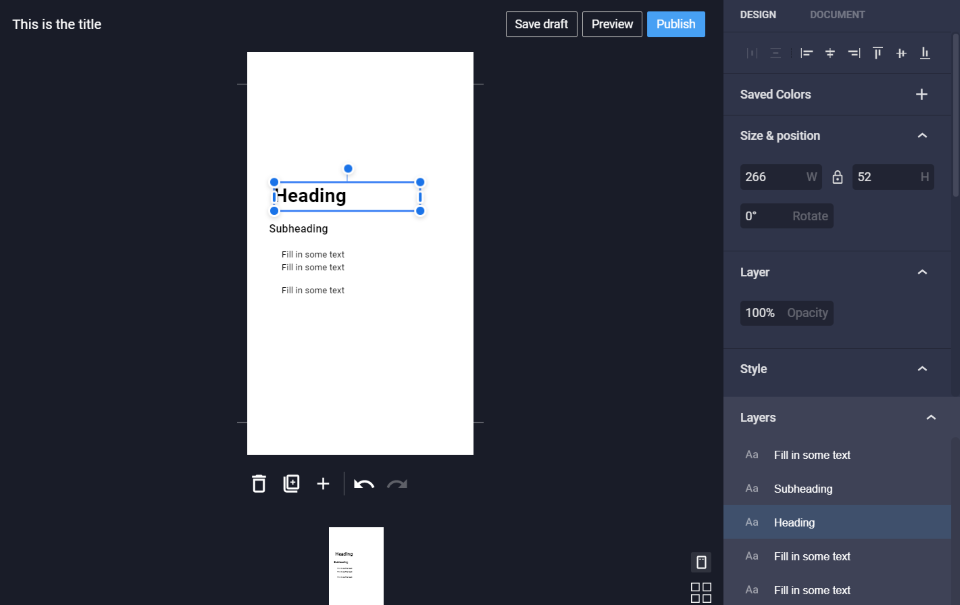Collapse the Size & position section
960x605 pixels.
[922, 135]
